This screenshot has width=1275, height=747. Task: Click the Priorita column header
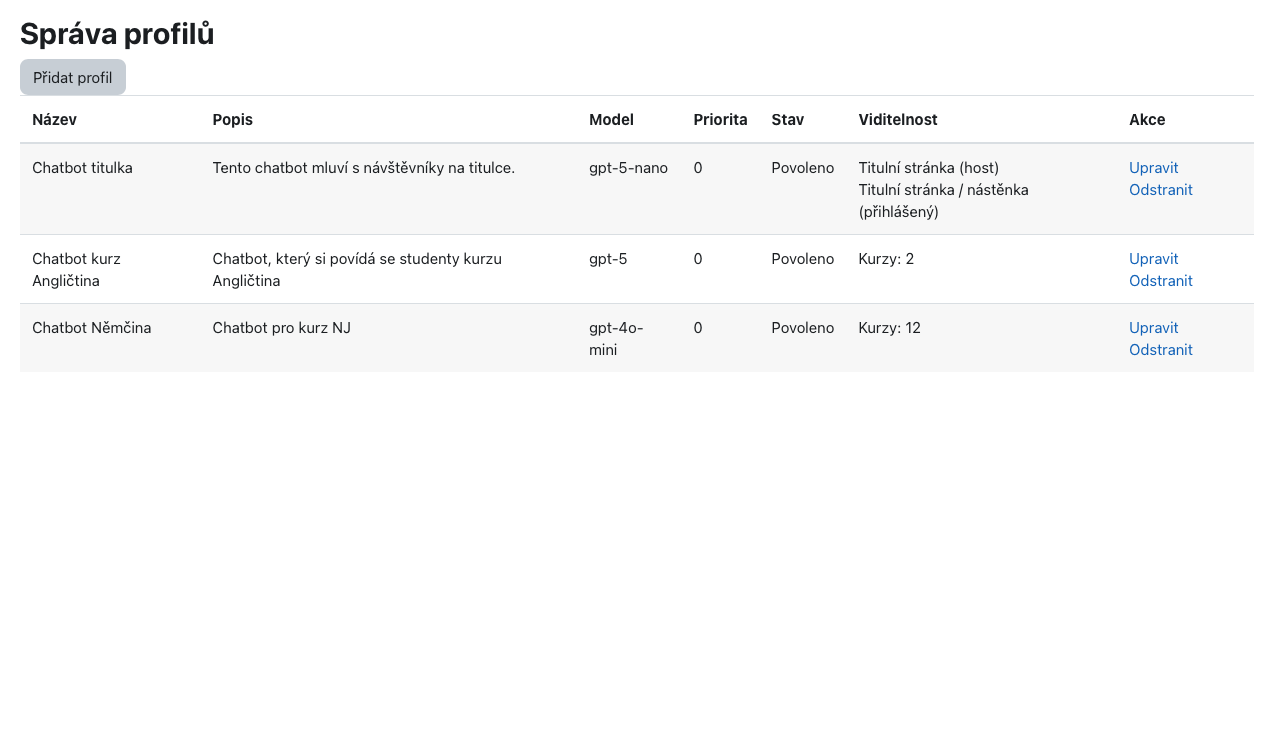[x=720, y=120]
